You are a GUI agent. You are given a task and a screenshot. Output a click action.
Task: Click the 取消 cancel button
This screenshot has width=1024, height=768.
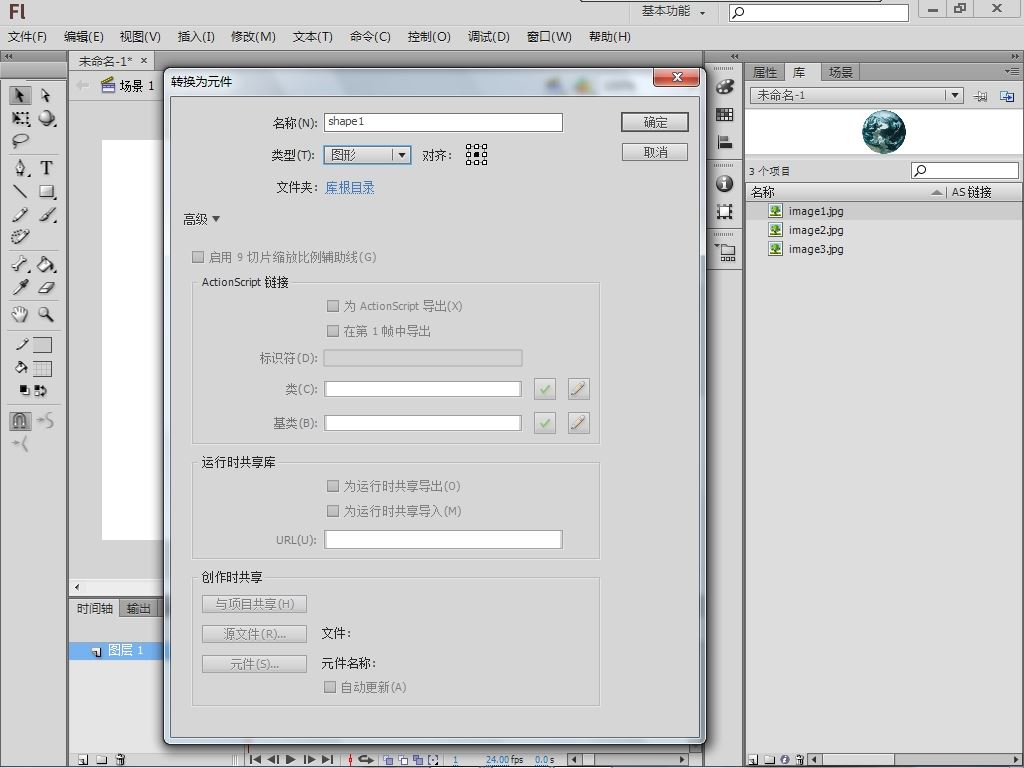click(654, 152)
